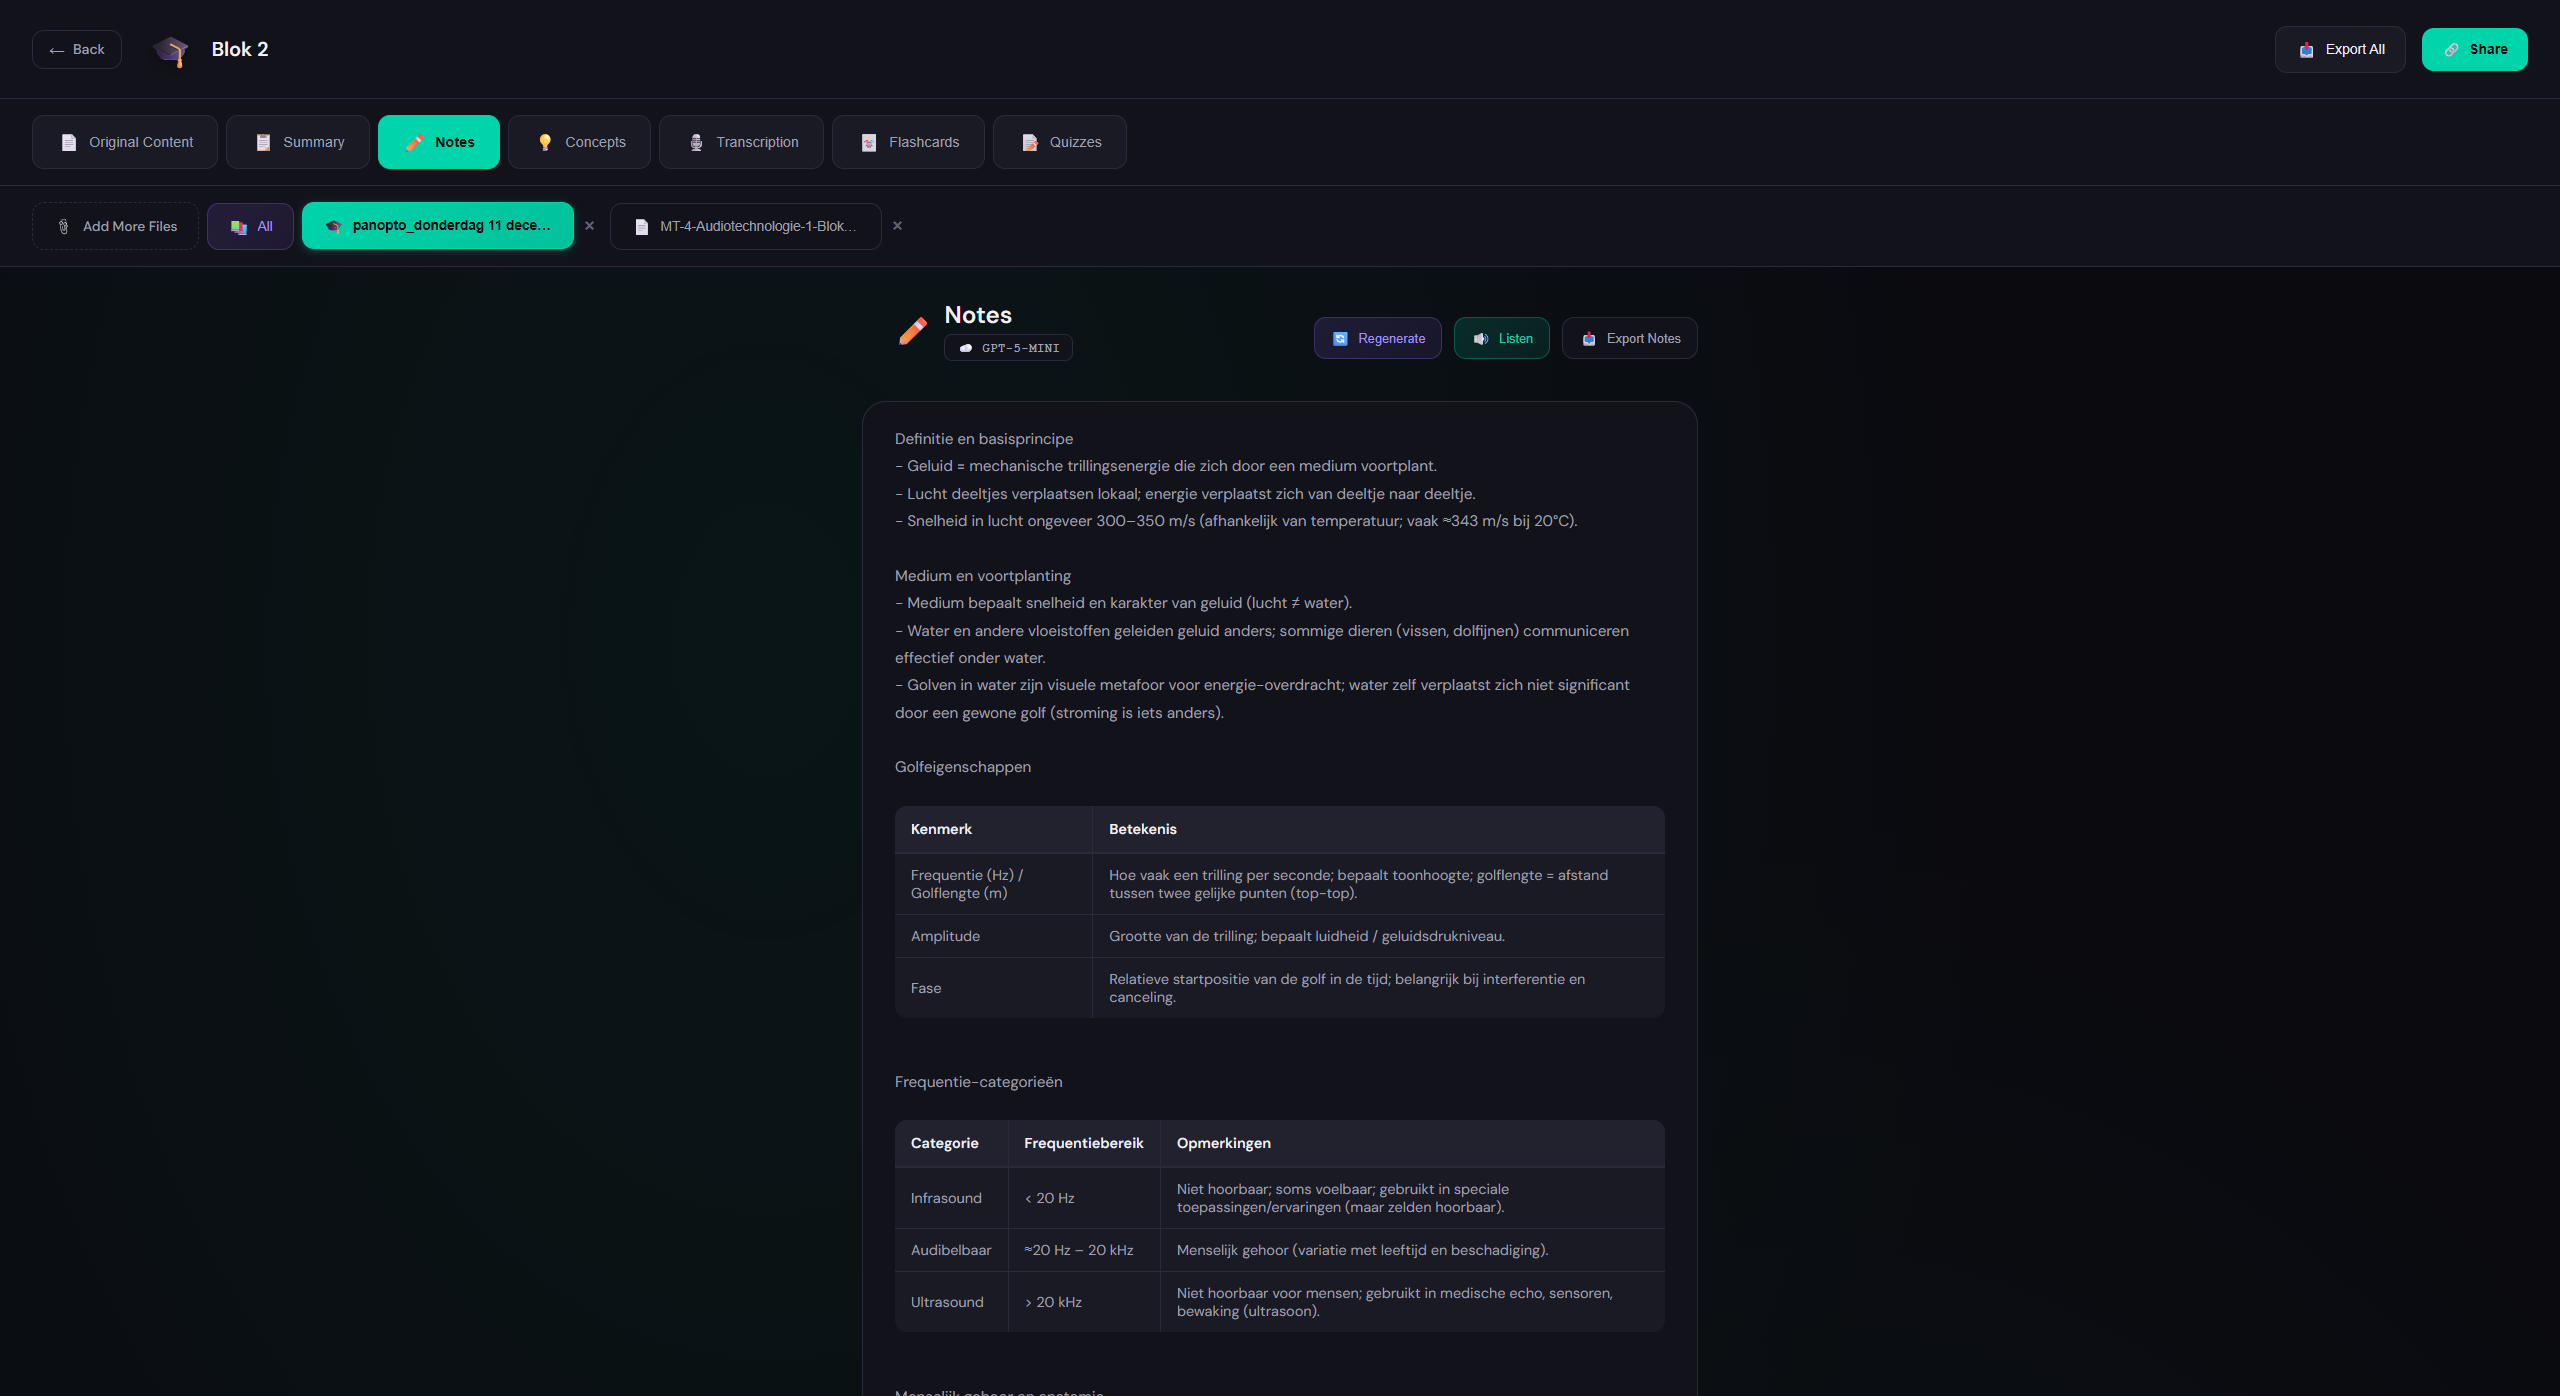2560x1396 pixels.
Task: Remove the panopto_donderdag file with its X
Action: [590, 226]
